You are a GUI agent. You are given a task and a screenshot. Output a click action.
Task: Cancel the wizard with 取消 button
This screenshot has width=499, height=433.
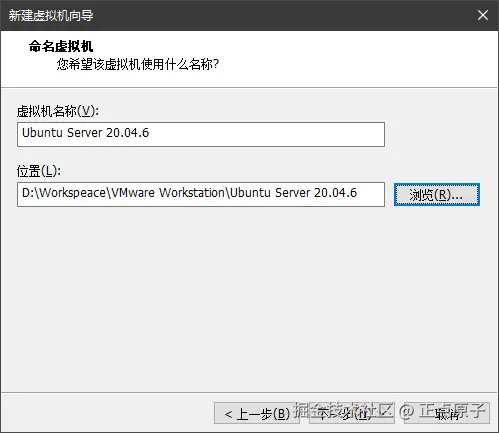447,413
